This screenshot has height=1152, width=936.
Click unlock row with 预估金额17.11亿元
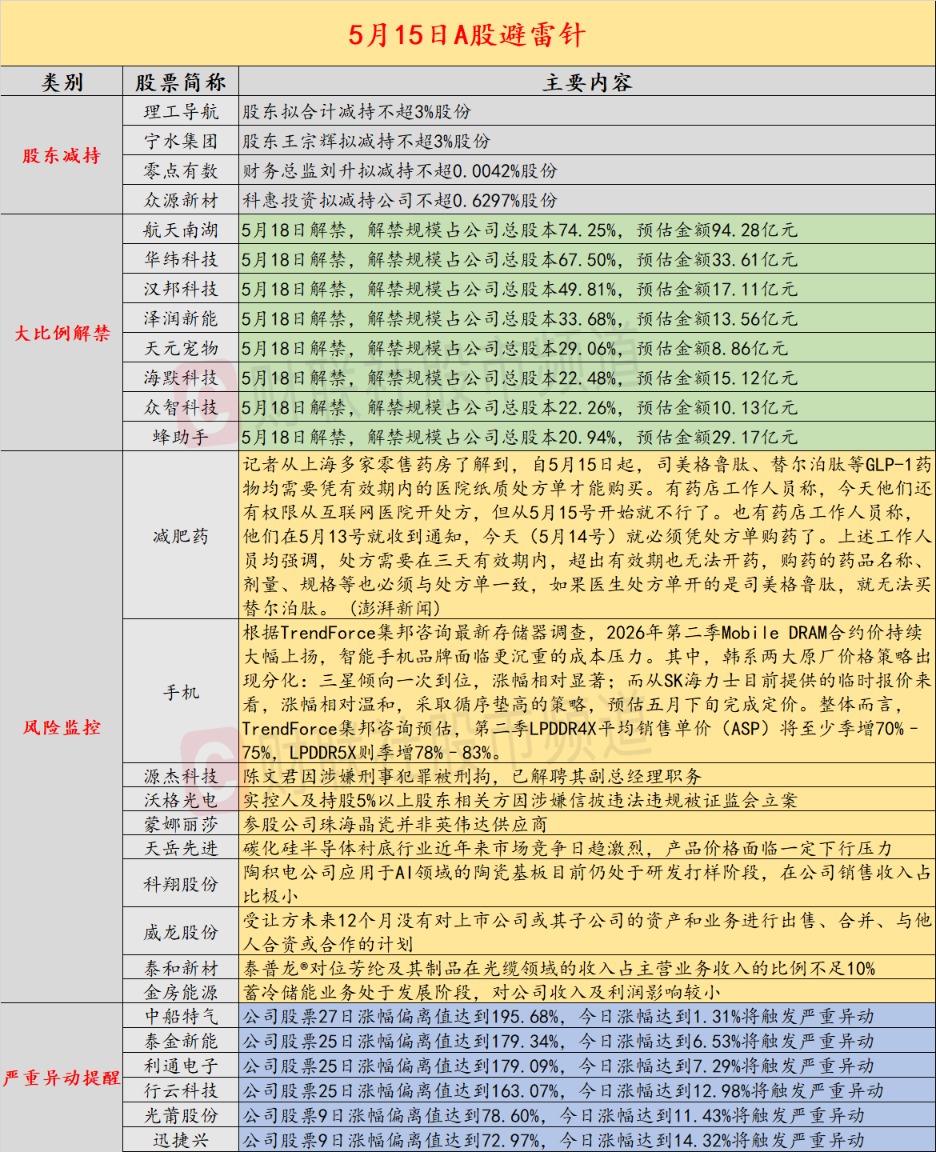[587, 289]
